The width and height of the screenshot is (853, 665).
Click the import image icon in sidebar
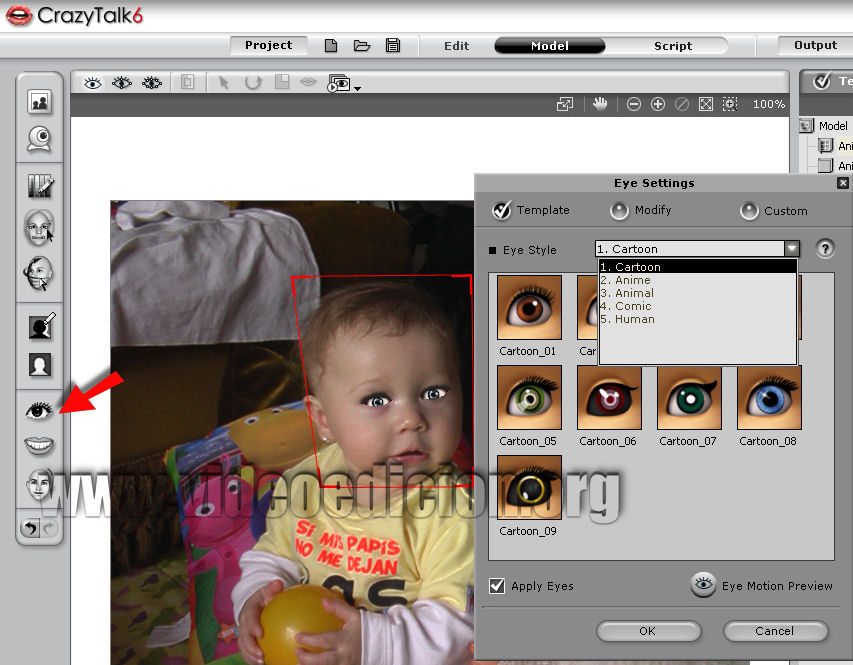coord(40,101)
